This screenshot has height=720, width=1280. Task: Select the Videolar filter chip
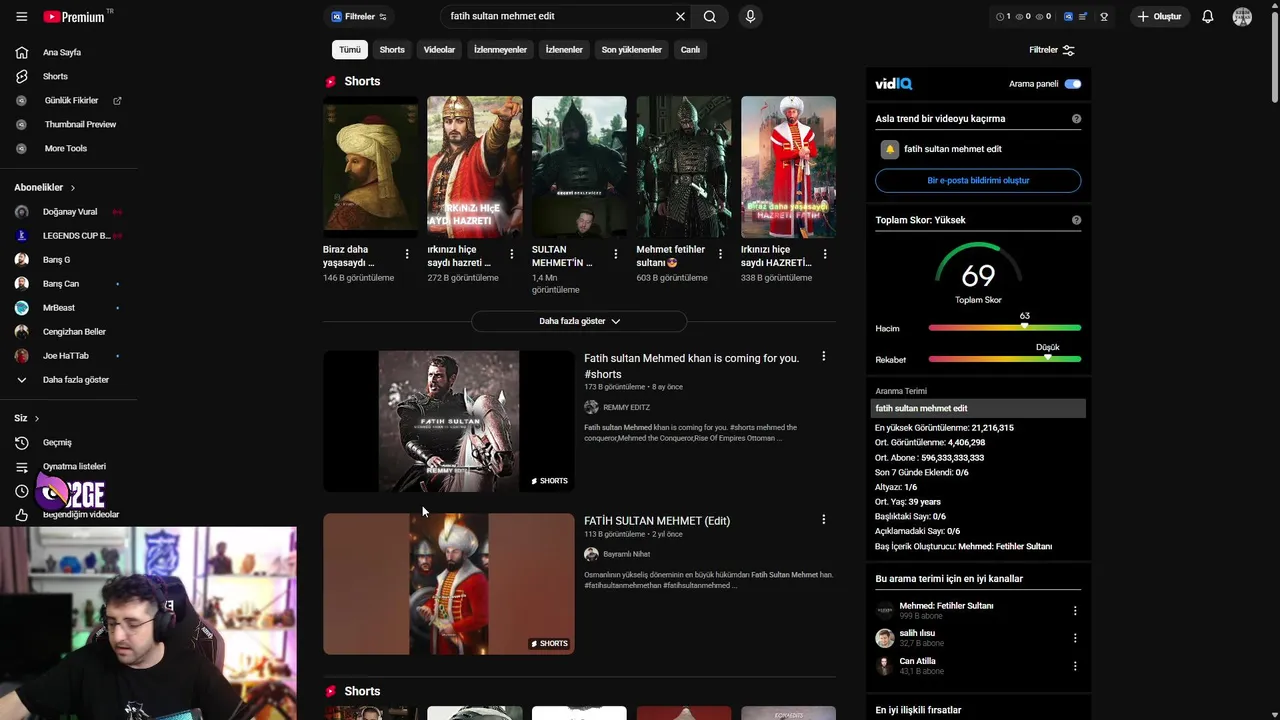point(439,49)
